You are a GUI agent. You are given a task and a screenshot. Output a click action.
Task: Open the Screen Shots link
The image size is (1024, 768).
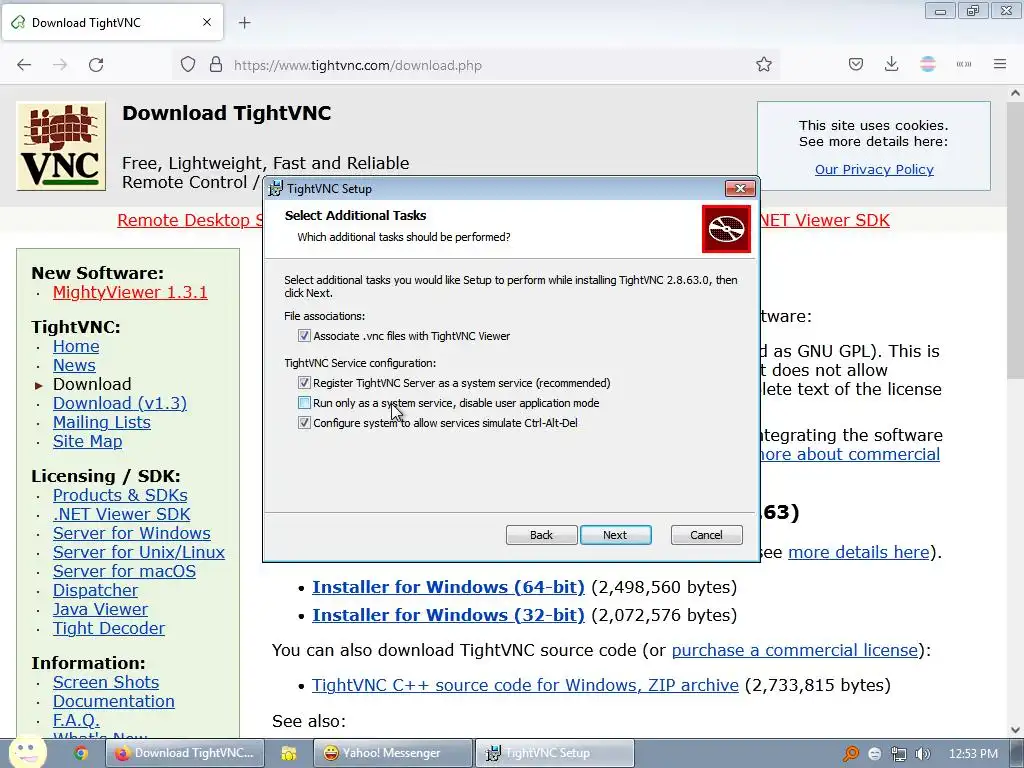point(106,682)
